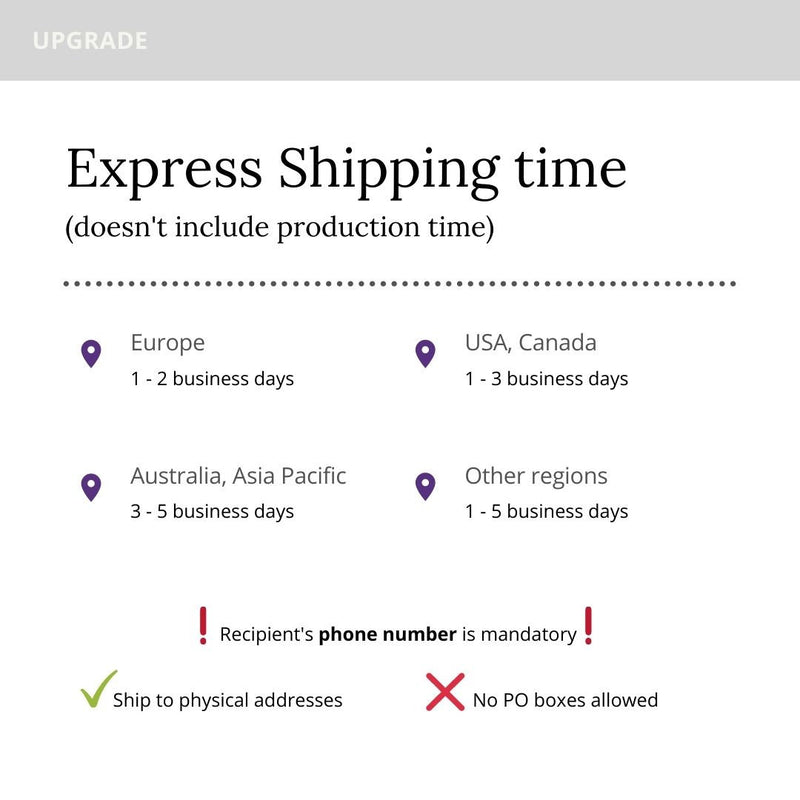This screenshot has width=800, height=800.
Task: Click the 1 - 2 business days text
Action: (212, 379)
